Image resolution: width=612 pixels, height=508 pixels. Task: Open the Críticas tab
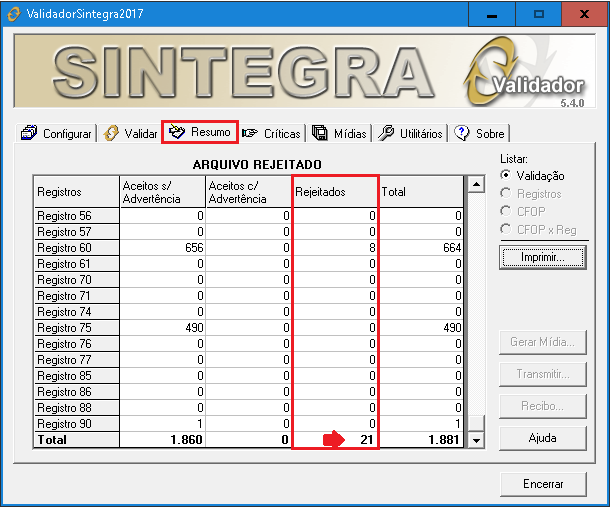272,133
